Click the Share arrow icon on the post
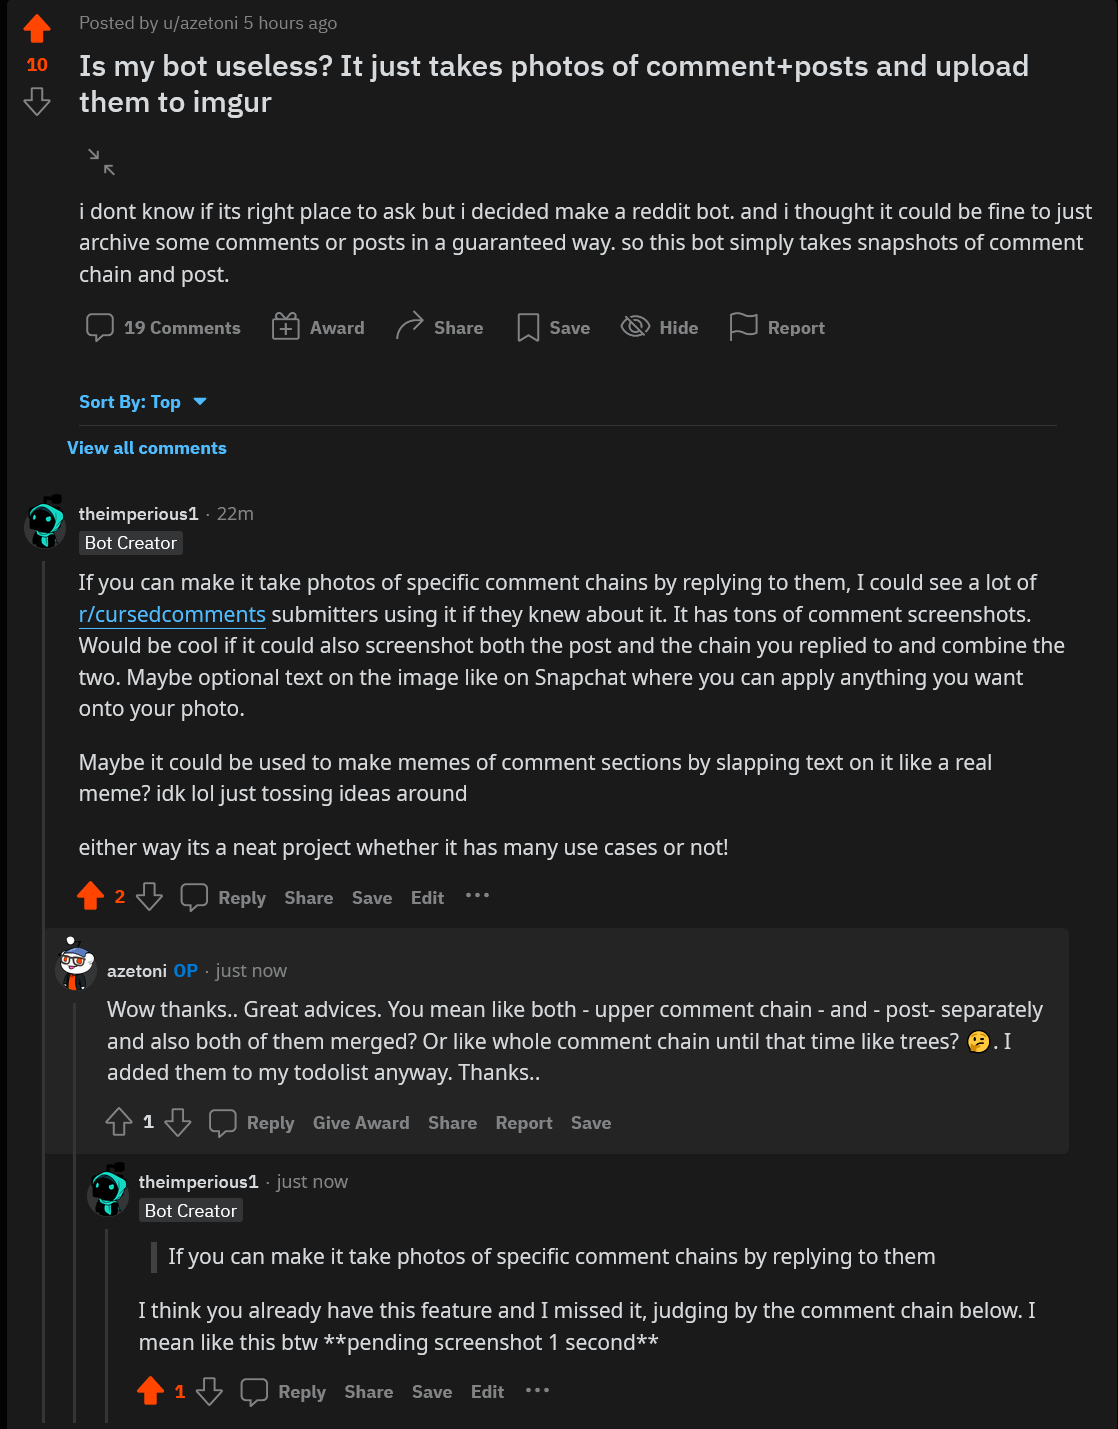 pos(410,325)
